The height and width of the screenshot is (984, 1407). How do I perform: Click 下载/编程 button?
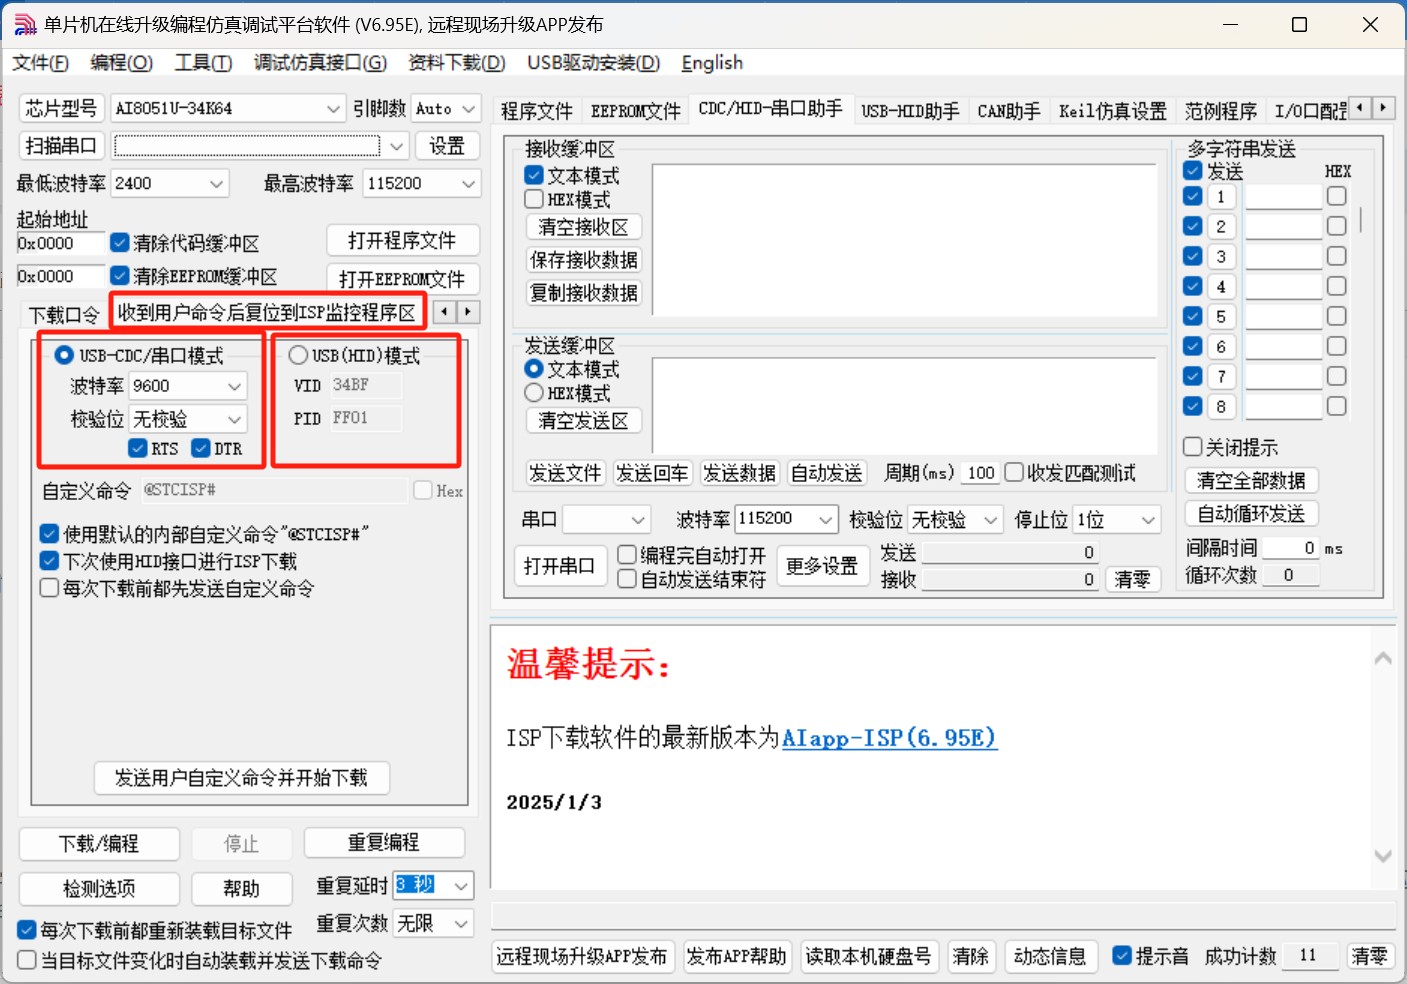[99, 844]
